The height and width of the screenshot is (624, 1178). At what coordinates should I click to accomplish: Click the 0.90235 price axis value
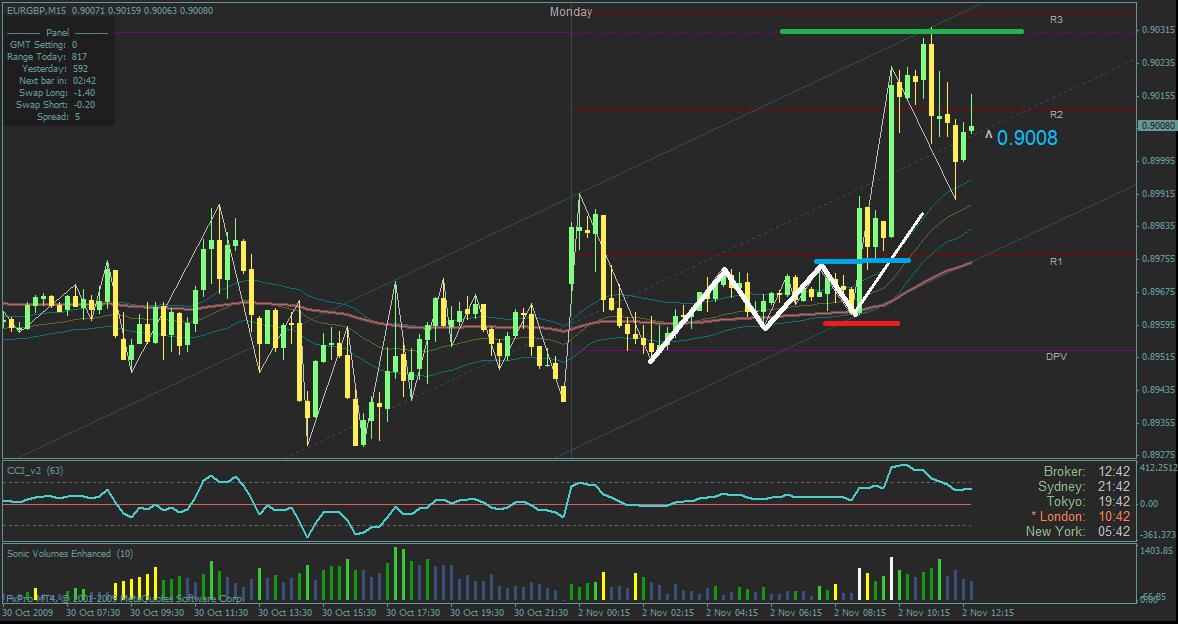pos(1158,63)
